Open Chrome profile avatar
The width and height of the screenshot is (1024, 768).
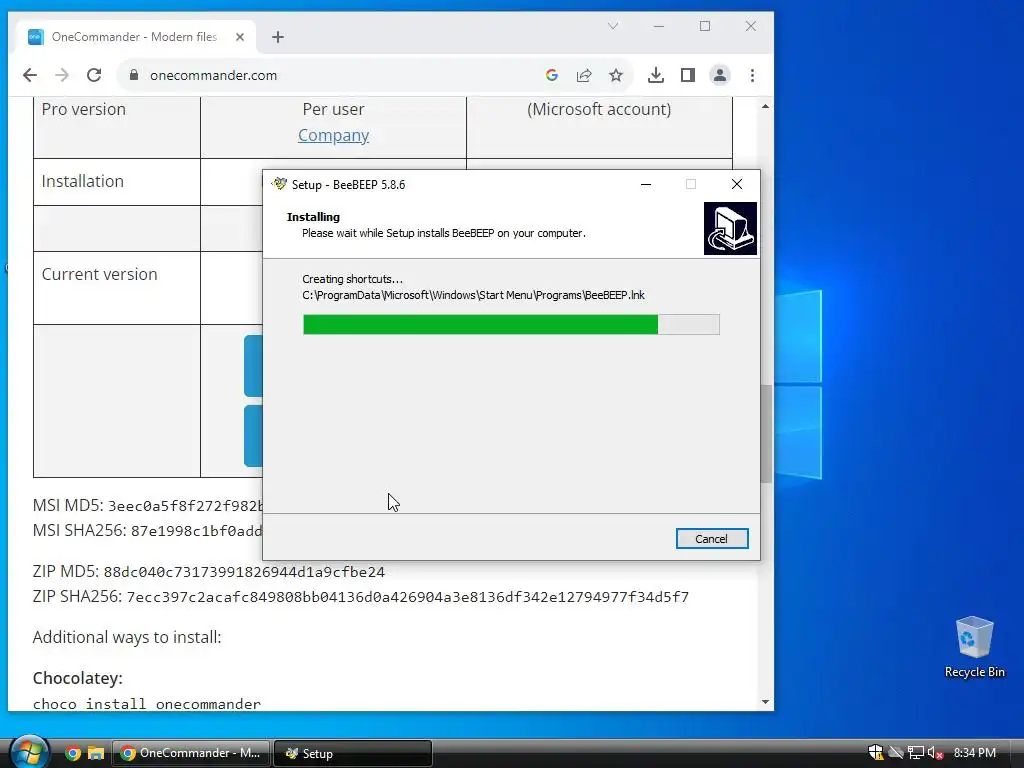coord(720,75)
